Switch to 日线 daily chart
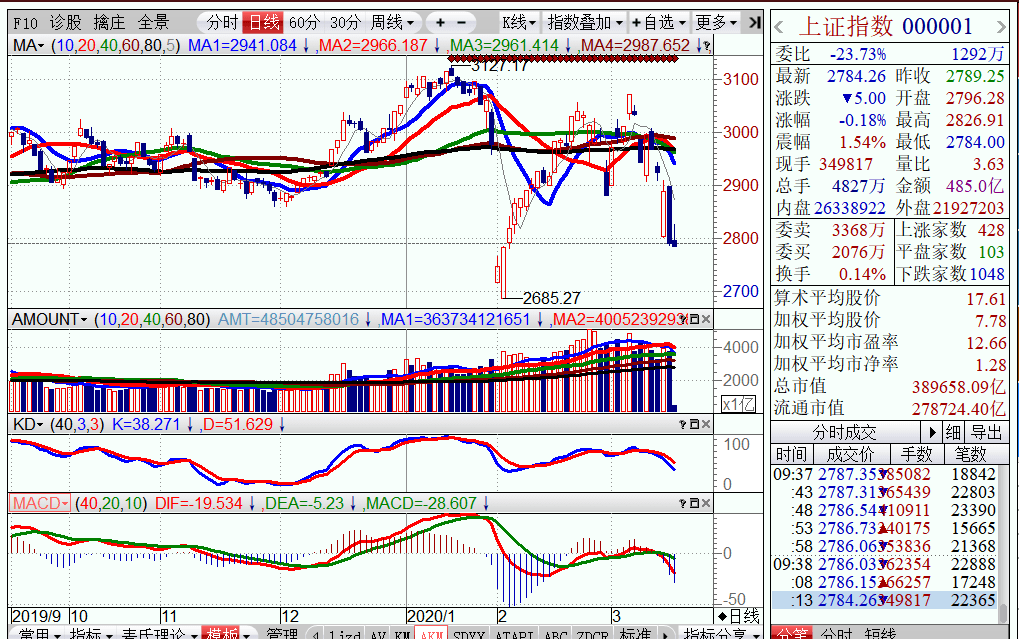This screenshot has width=1019, height=639. pyautogui.click(x=264, y=23)
